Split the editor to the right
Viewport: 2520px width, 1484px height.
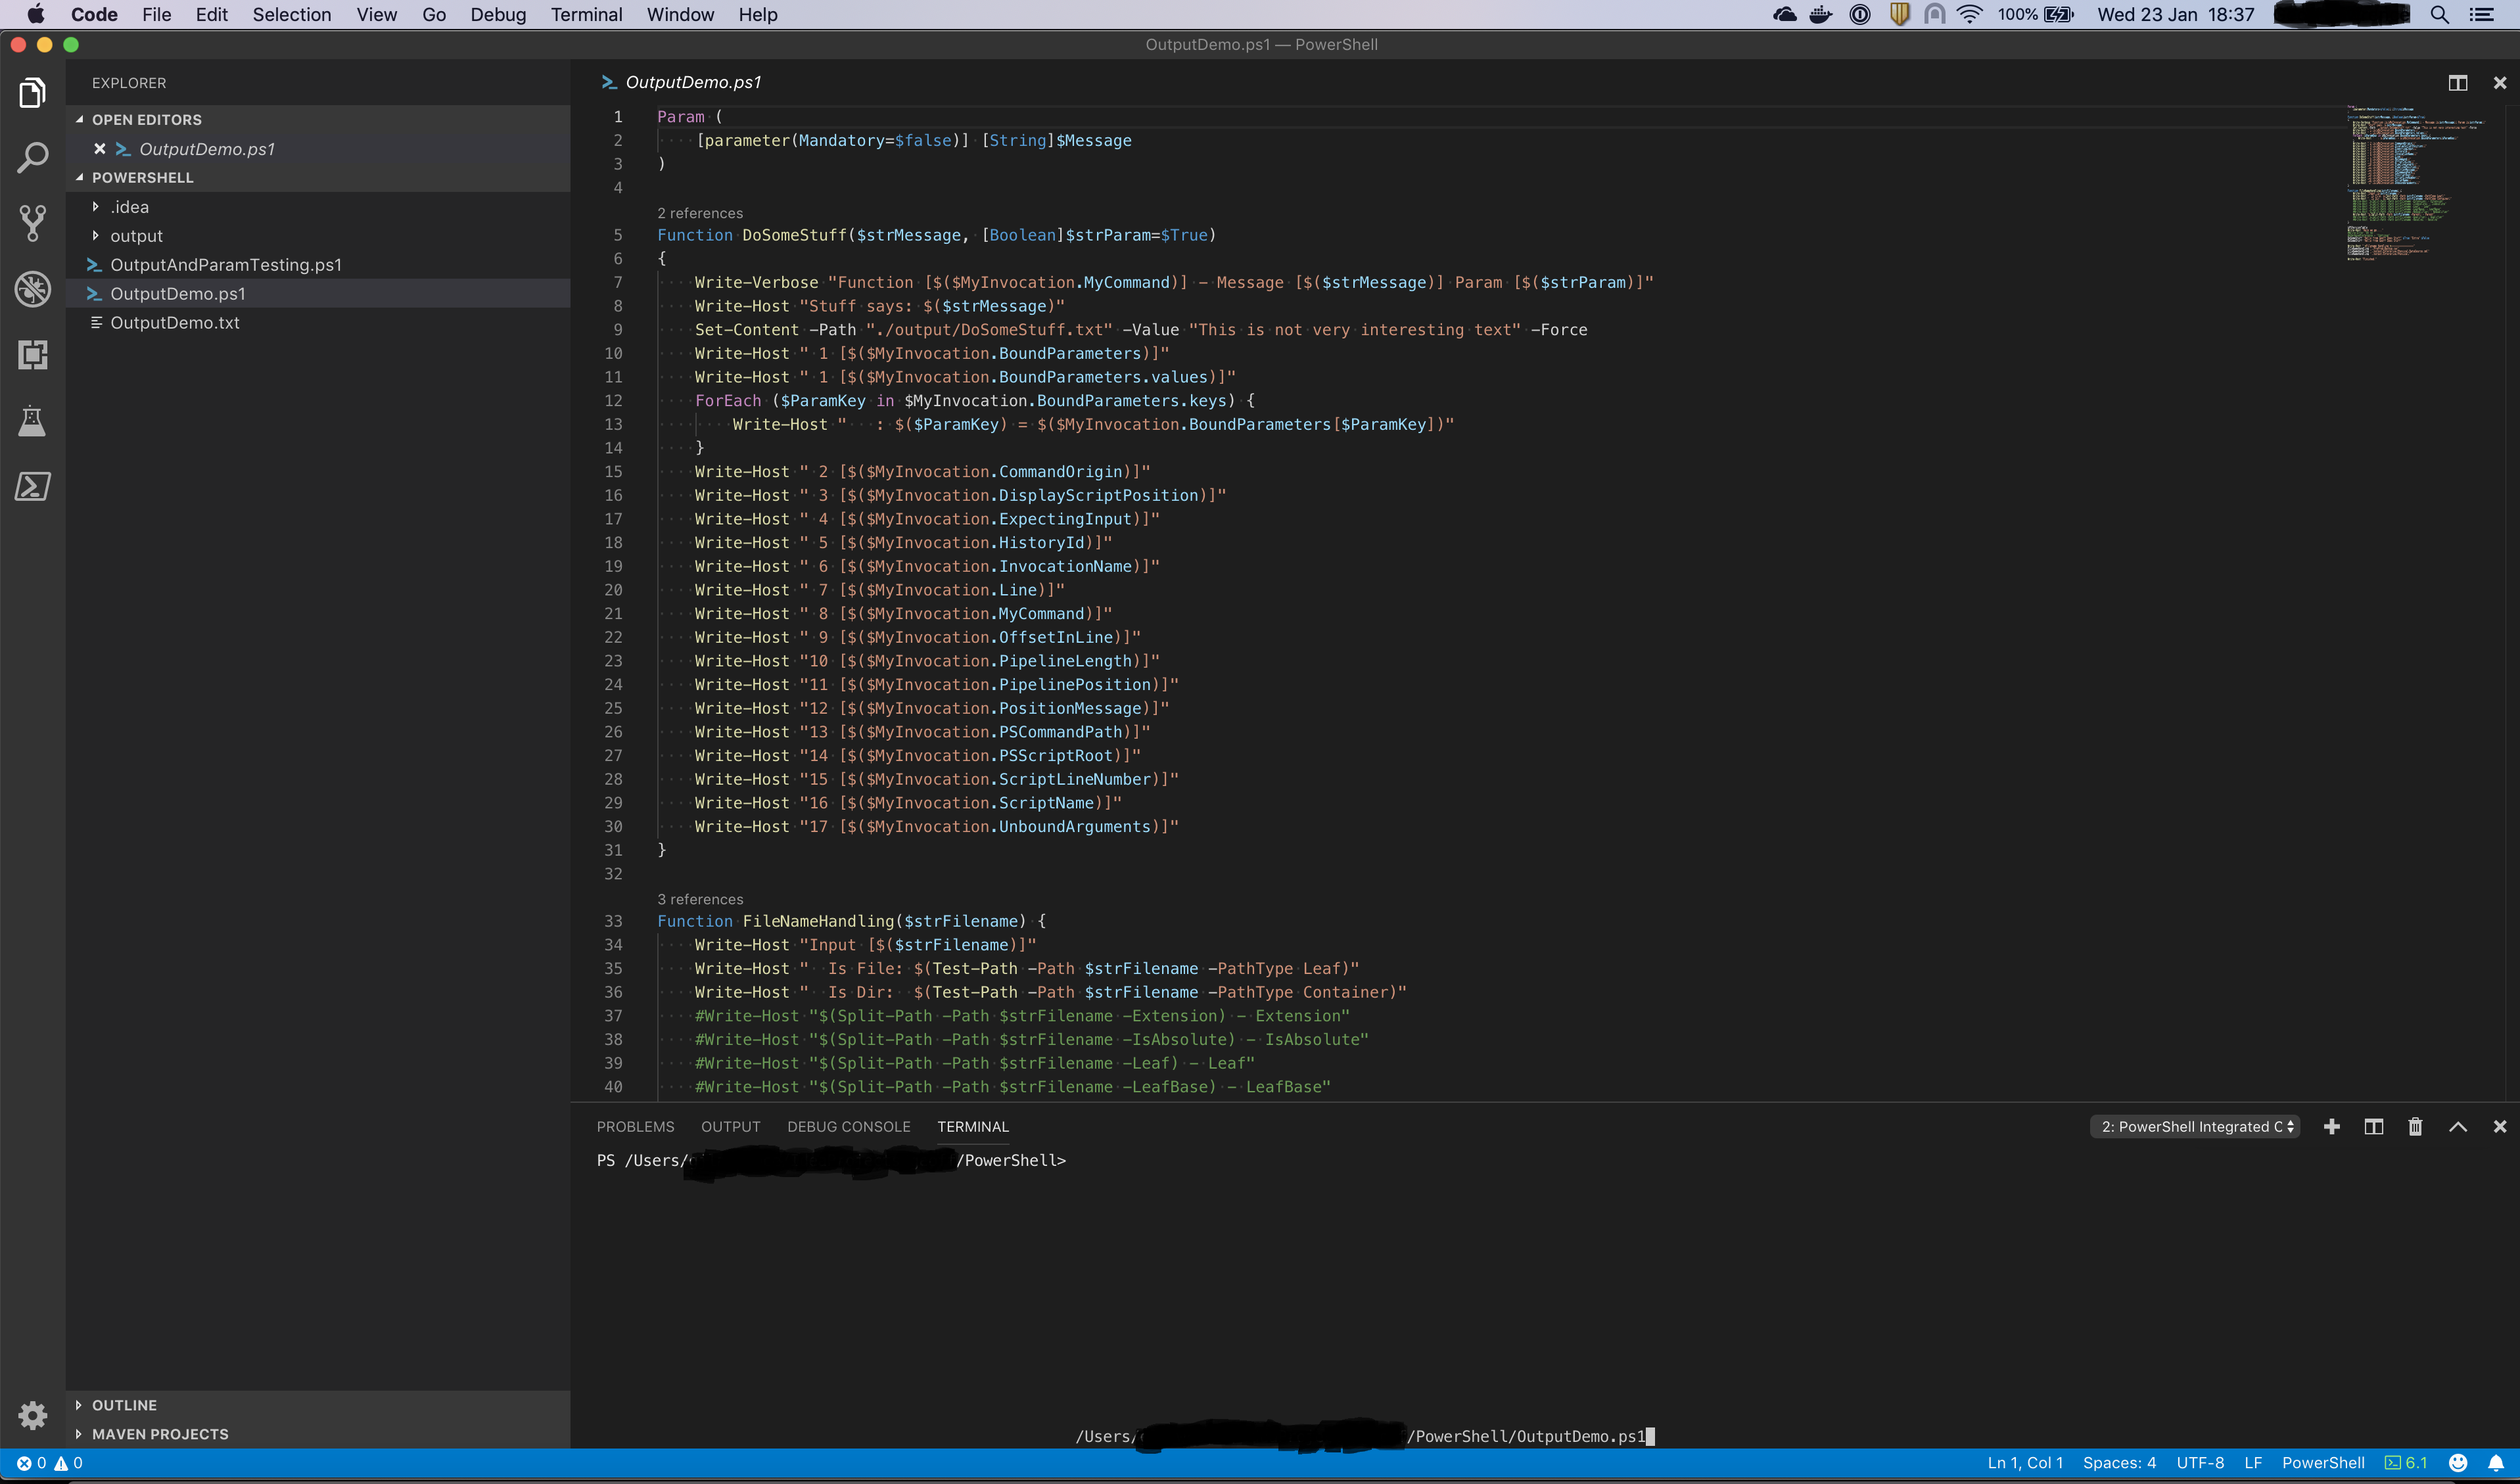(2457, 83)
